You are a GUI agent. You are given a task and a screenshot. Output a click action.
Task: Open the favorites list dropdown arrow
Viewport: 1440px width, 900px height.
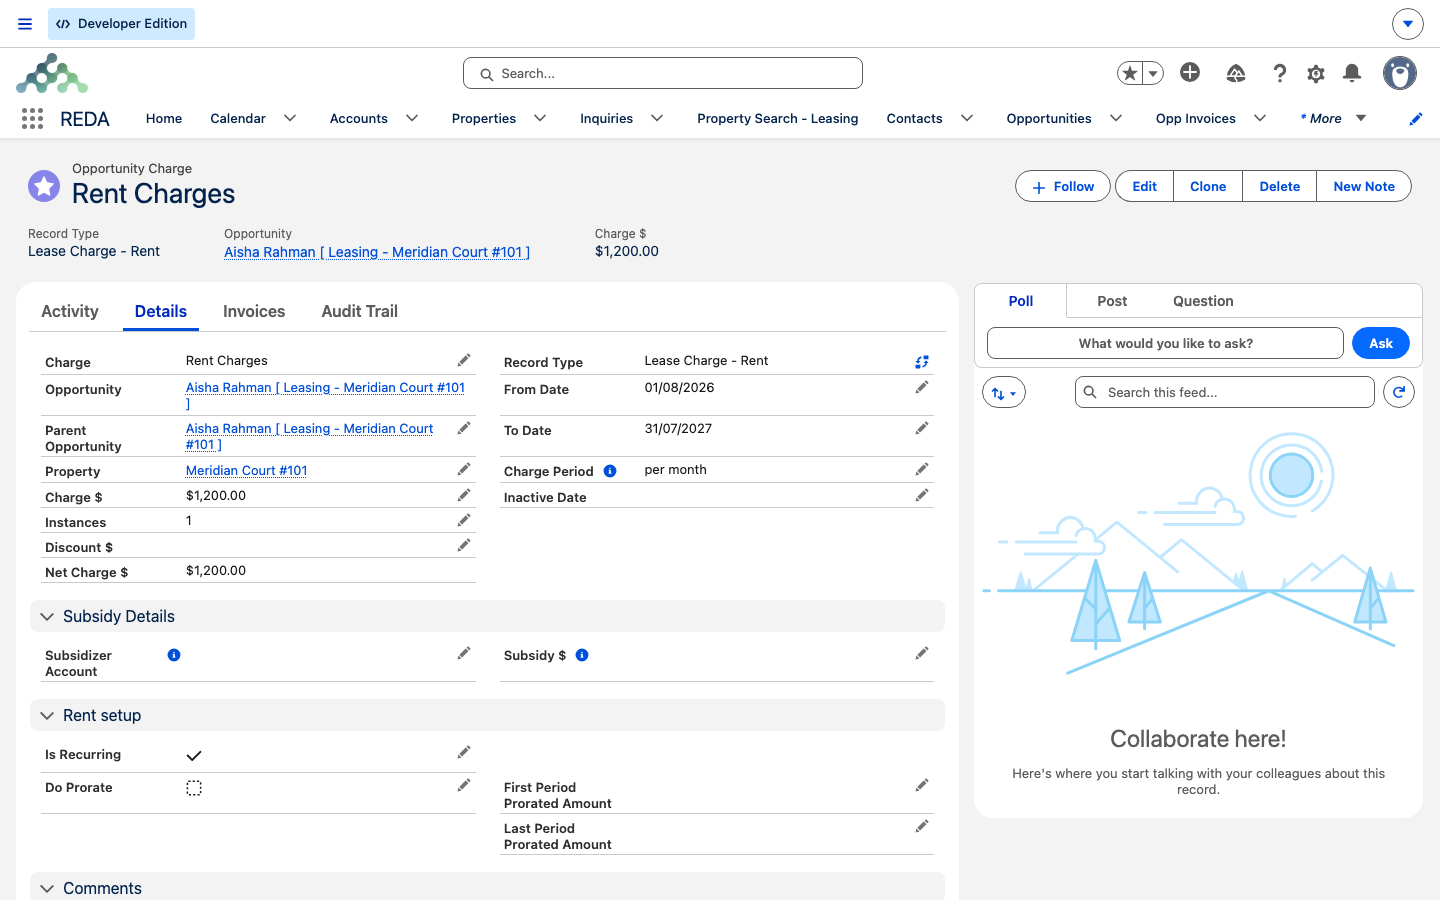click(1153, 73)
